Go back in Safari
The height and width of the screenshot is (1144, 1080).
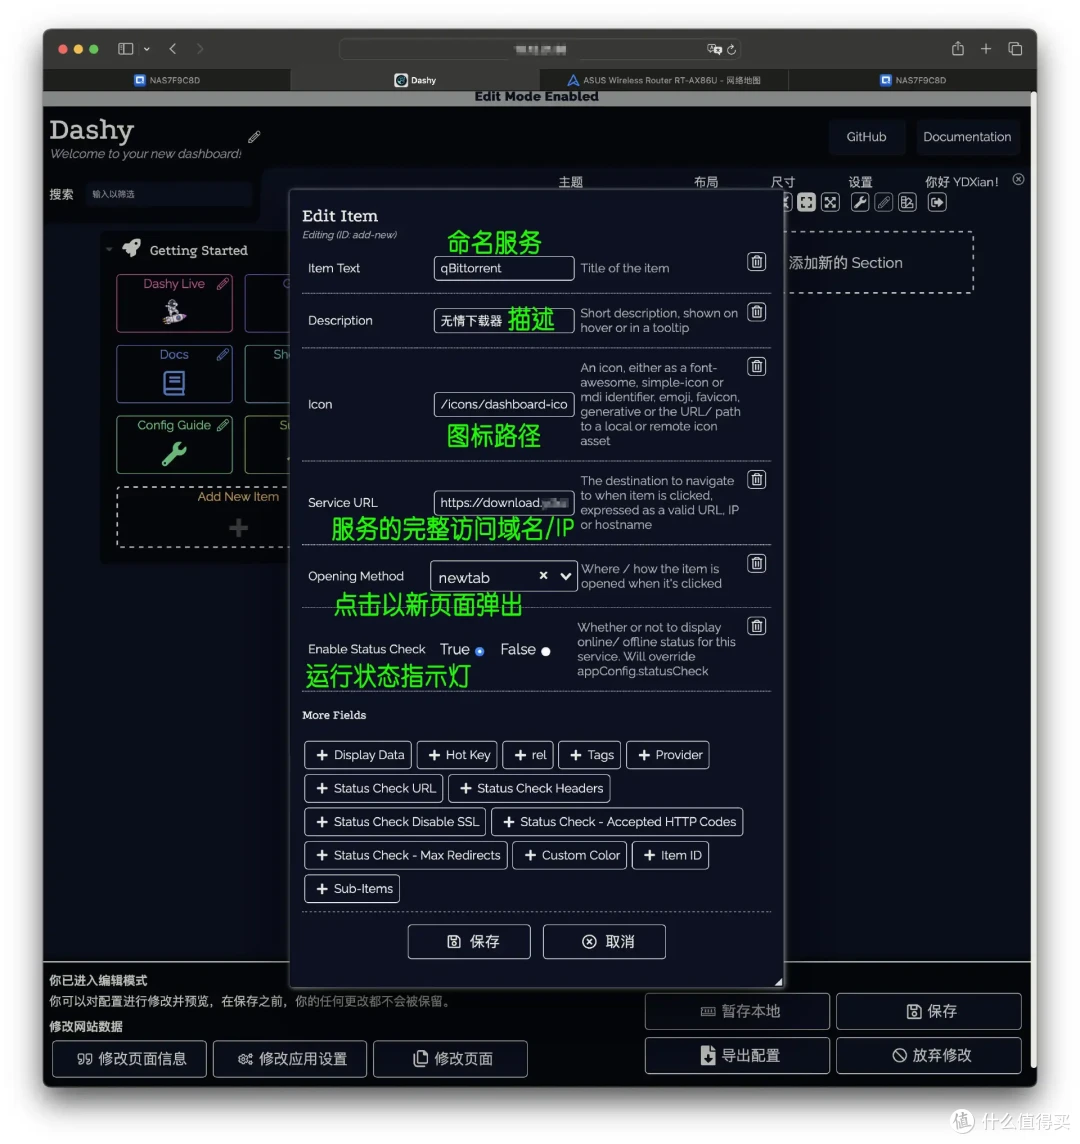tap(173, 49)
